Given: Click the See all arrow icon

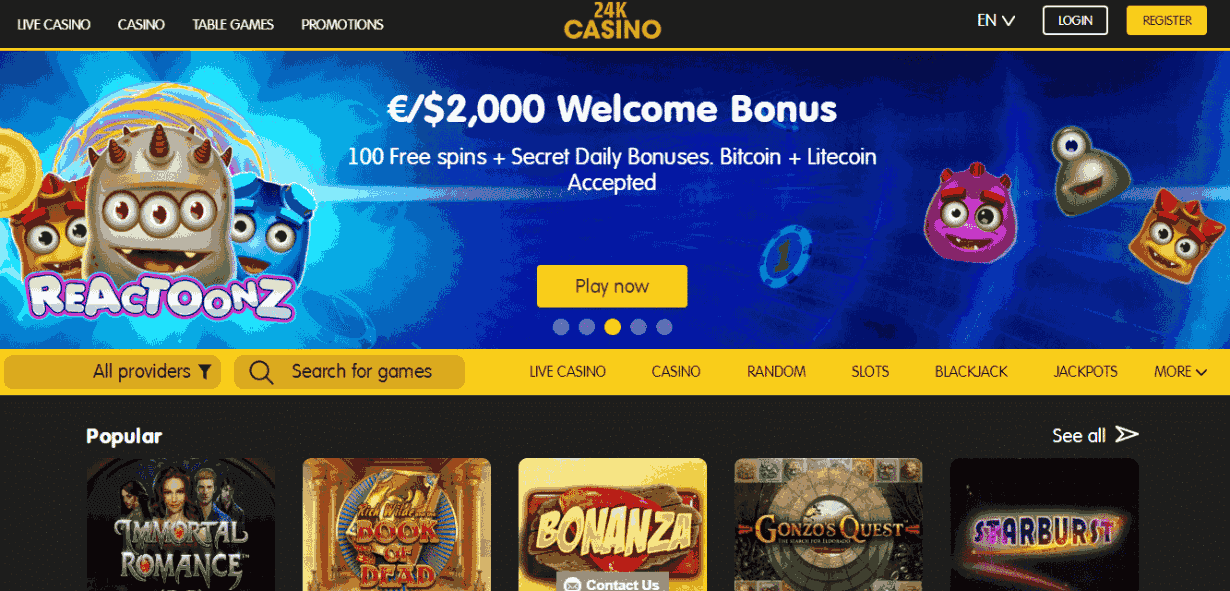Looking at the screenshot, I should (1127, 434).
